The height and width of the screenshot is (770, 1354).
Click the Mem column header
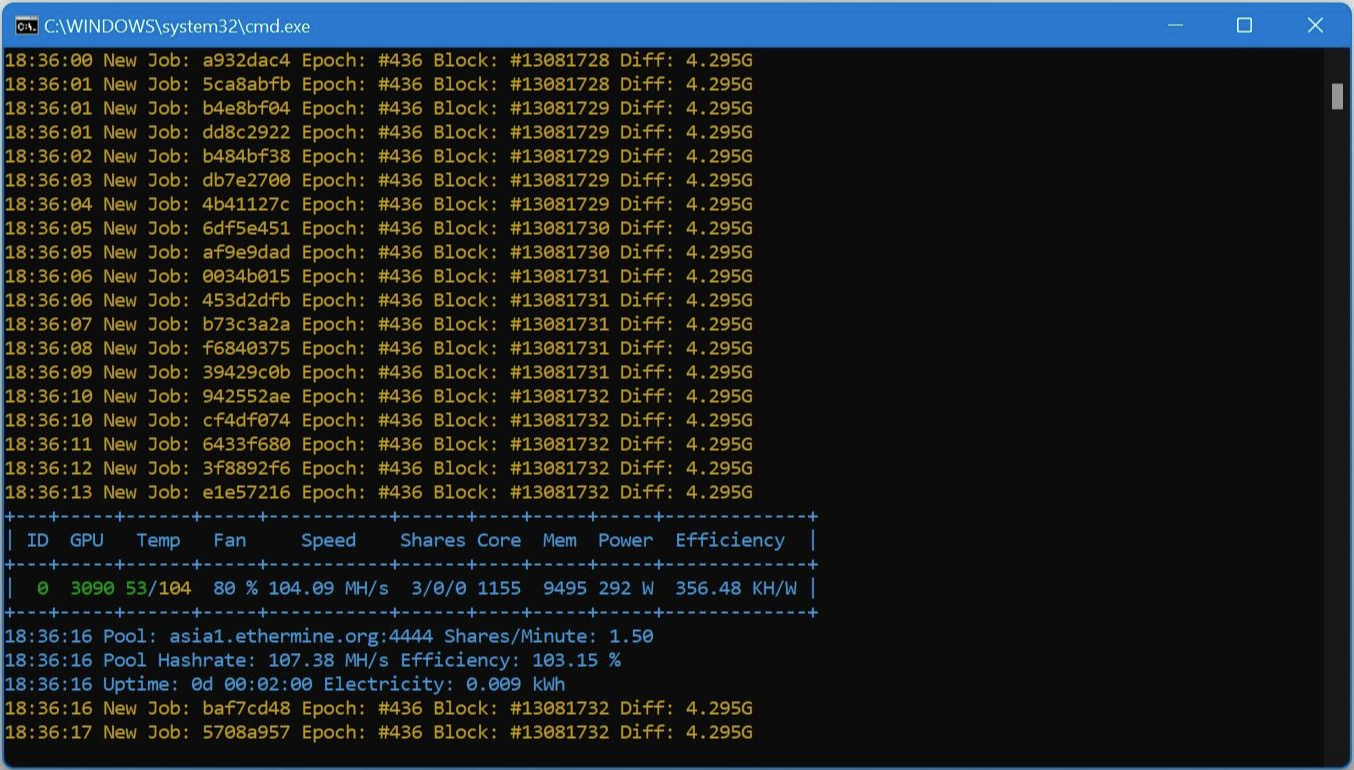tap(559, 540)
